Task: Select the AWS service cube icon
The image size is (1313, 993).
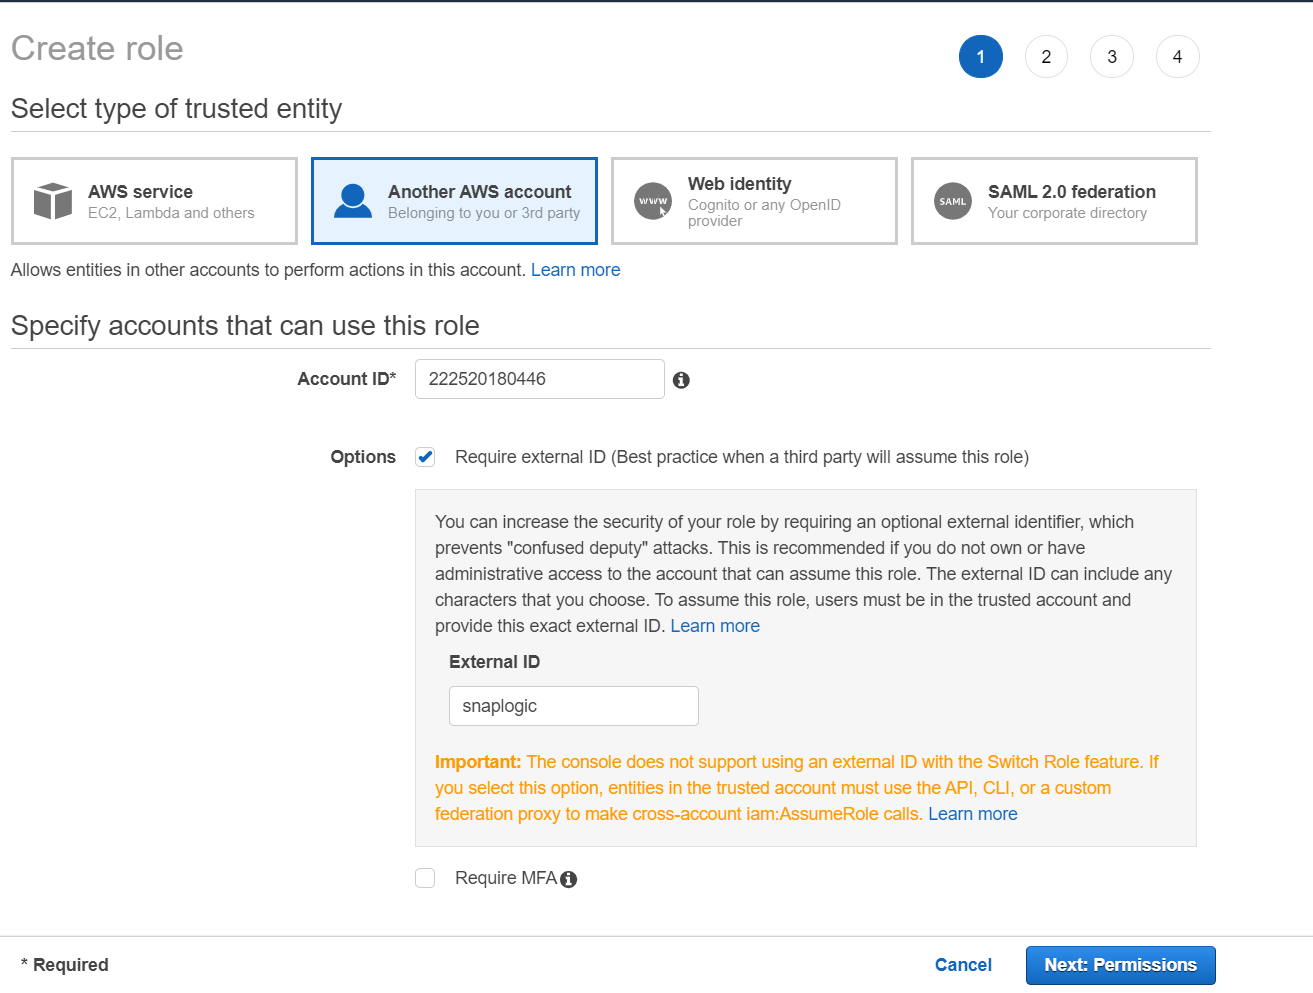Action: [x=52, y=200]
